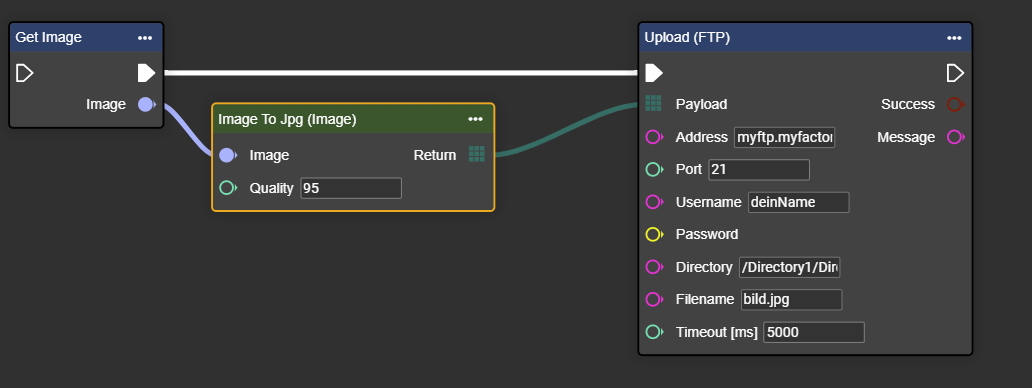Select the yellow Password input pin
The height and width of the screenshot is (388, 1032).
654,234
